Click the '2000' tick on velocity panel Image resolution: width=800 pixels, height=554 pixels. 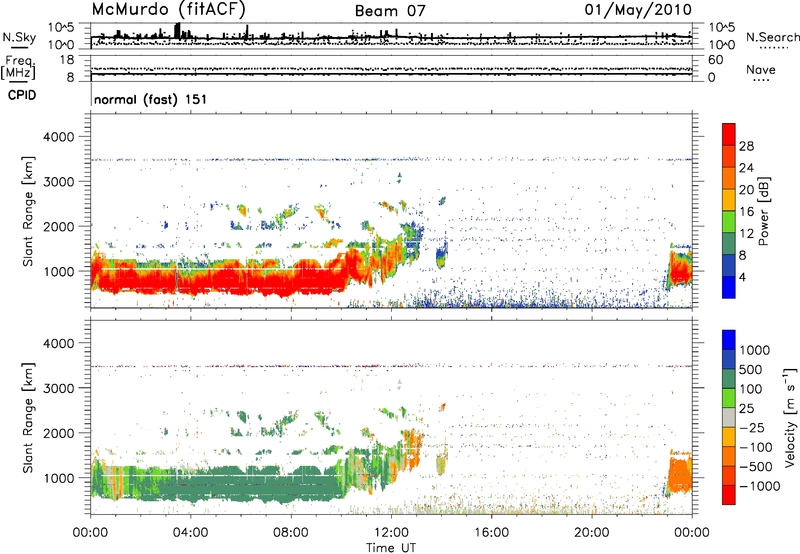58,433
